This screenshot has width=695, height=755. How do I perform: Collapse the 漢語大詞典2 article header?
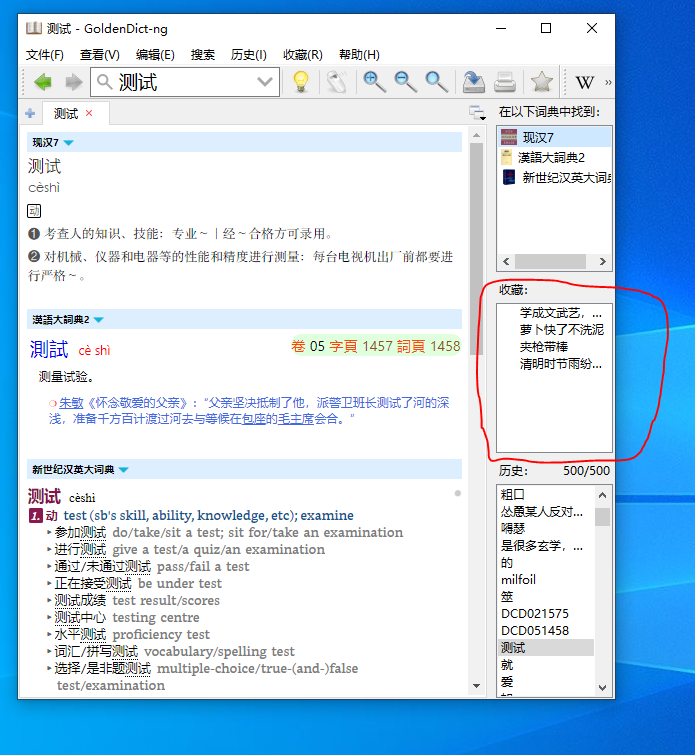click(99, 320)
